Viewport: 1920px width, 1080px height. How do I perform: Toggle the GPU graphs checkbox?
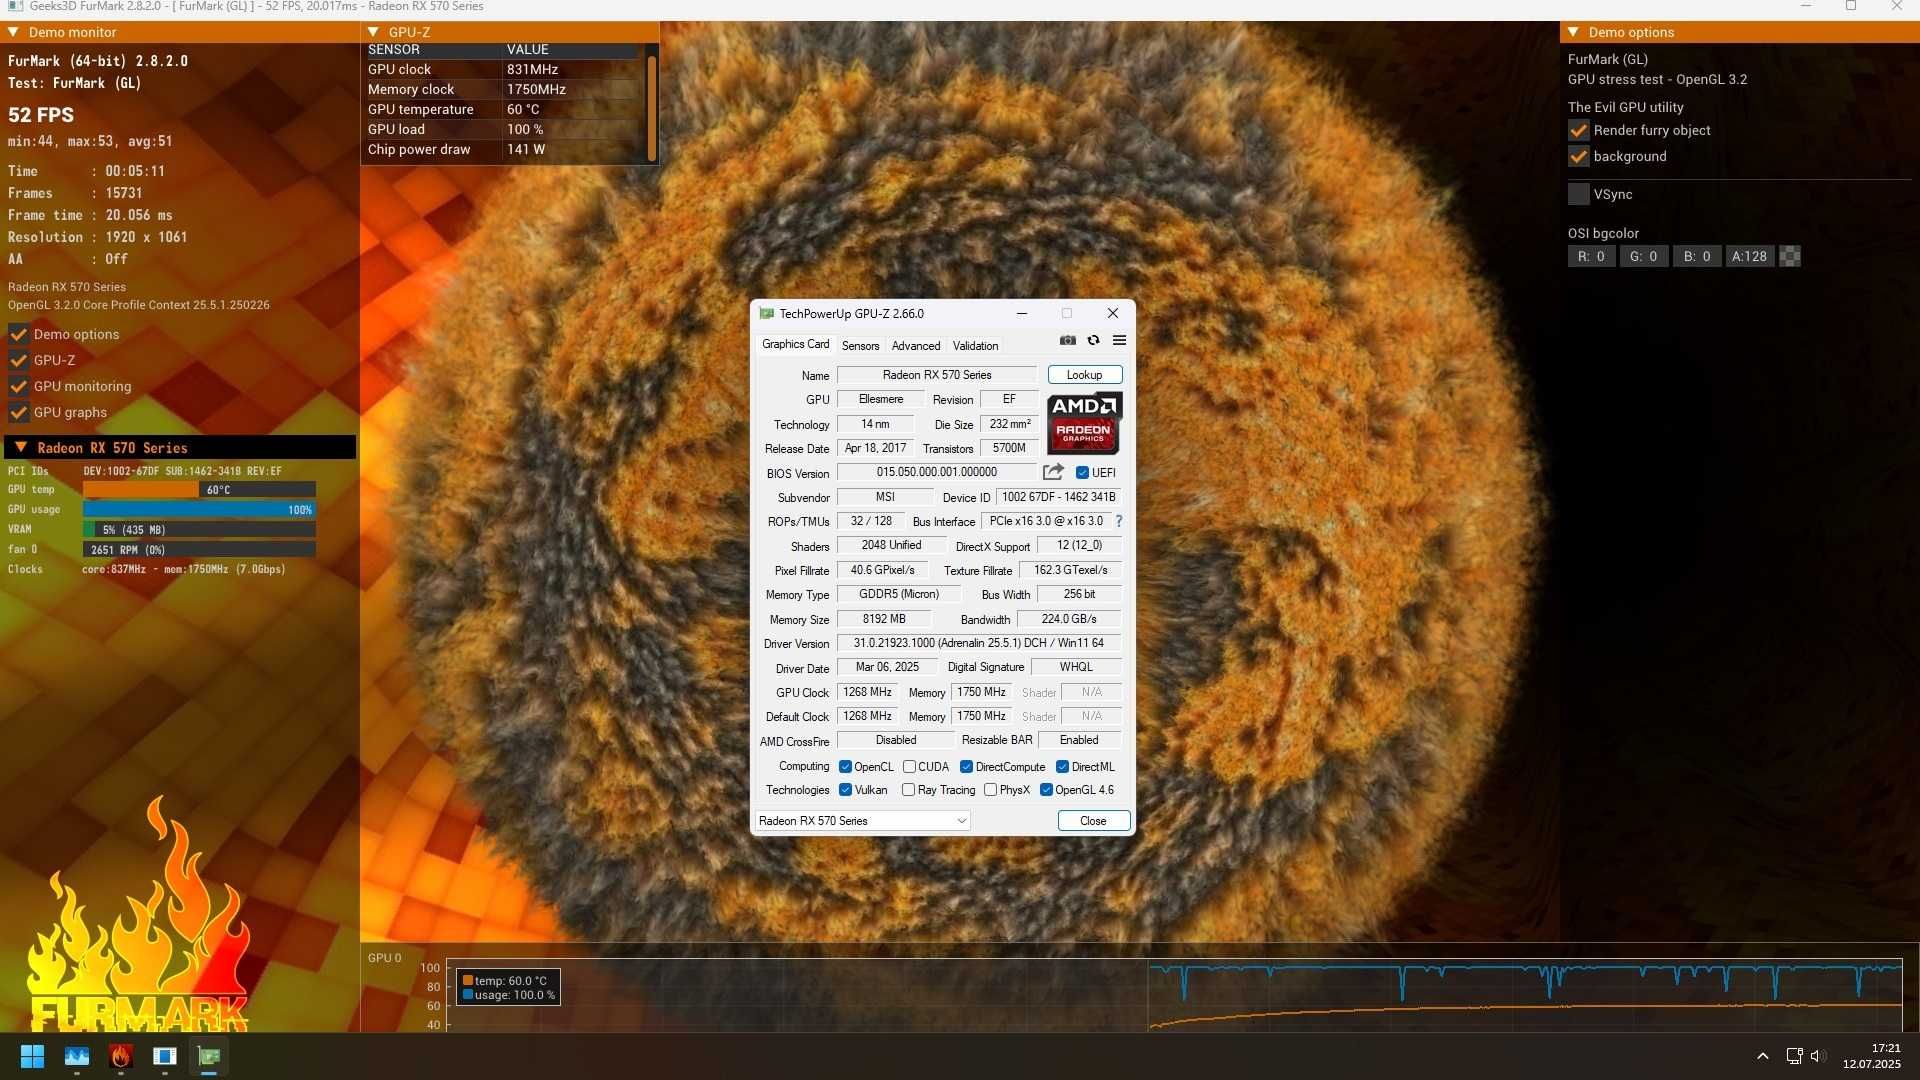point(18,412)
